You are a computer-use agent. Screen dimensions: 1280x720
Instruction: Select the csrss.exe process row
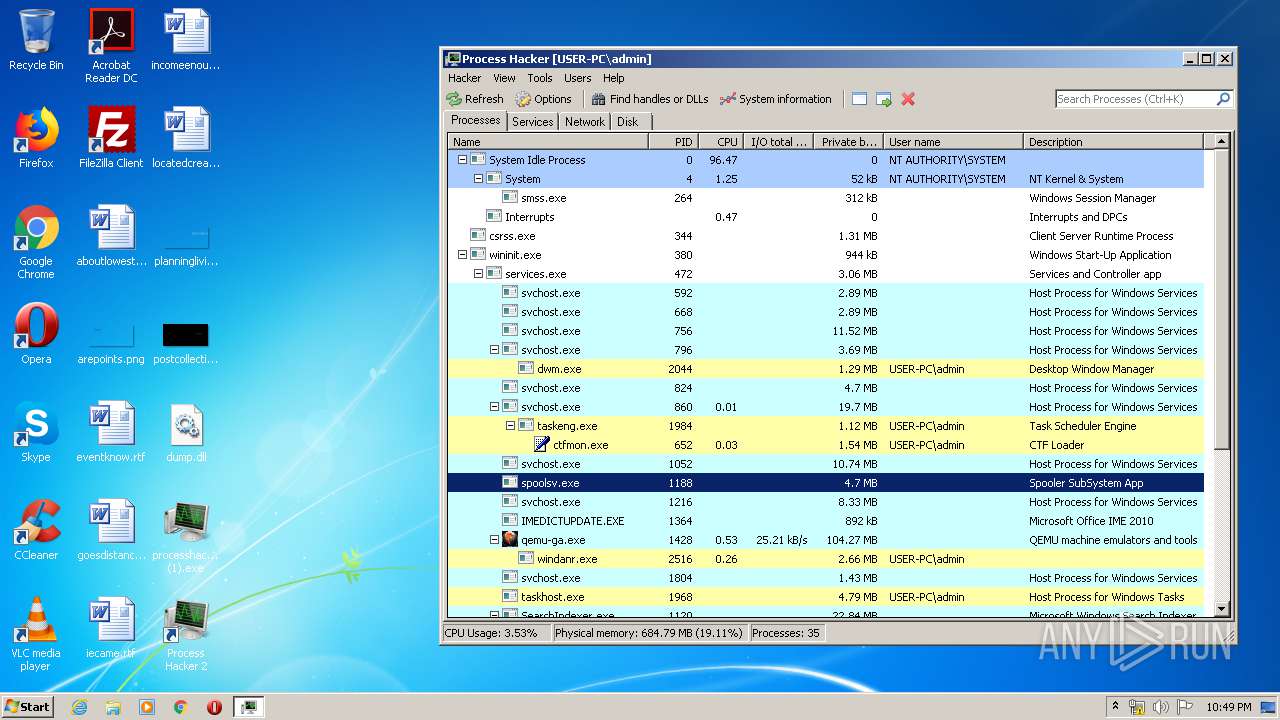826,236
